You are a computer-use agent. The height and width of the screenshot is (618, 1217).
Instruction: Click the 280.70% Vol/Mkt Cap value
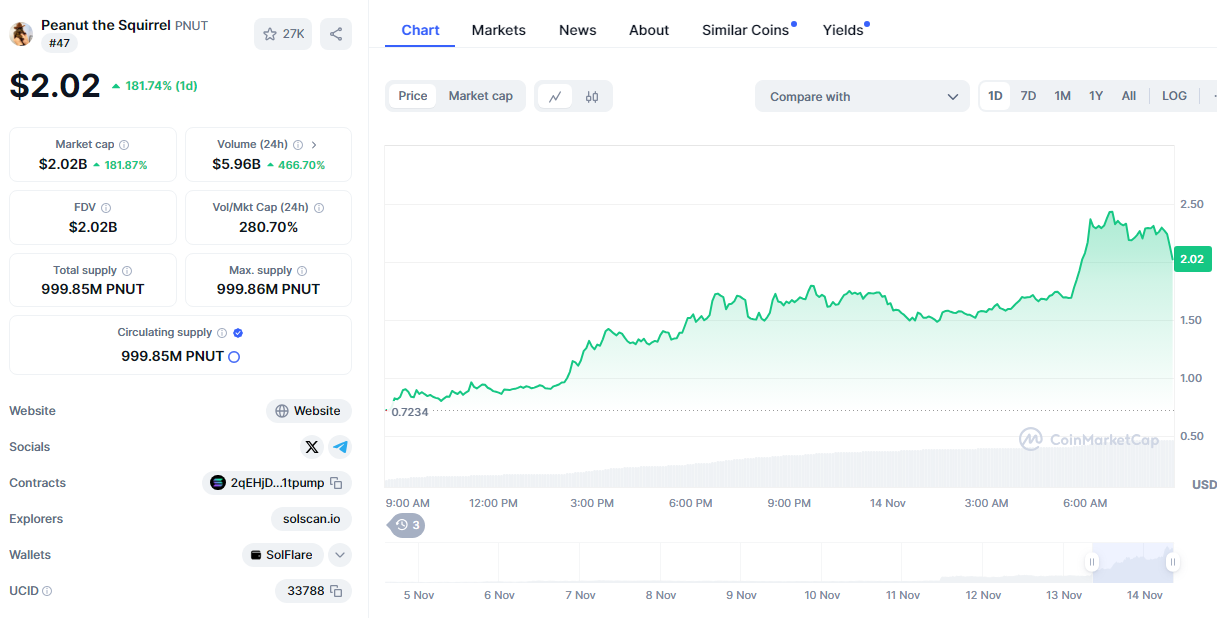(x=268, y=227)
